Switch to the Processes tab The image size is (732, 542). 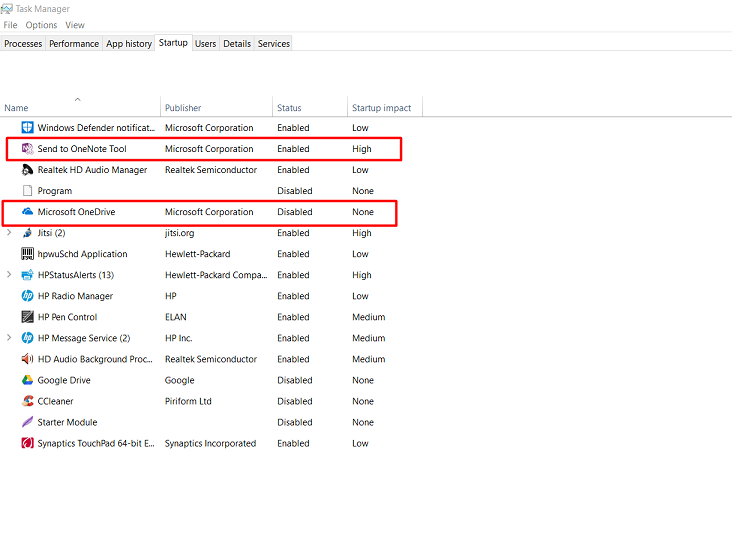[23, 43]
